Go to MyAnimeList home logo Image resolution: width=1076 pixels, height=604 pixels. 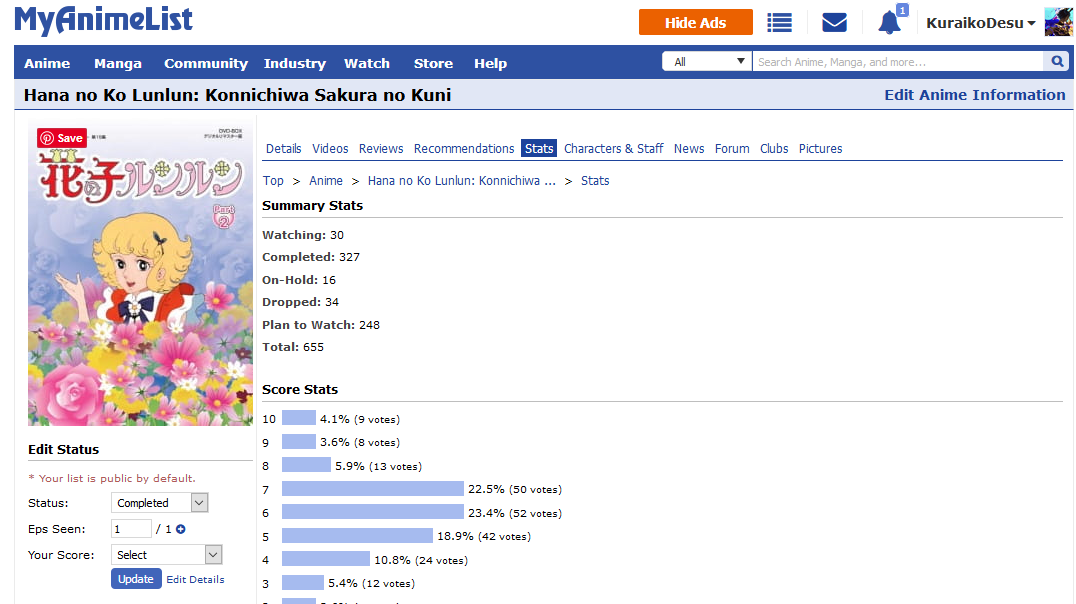tap(104, 20)
